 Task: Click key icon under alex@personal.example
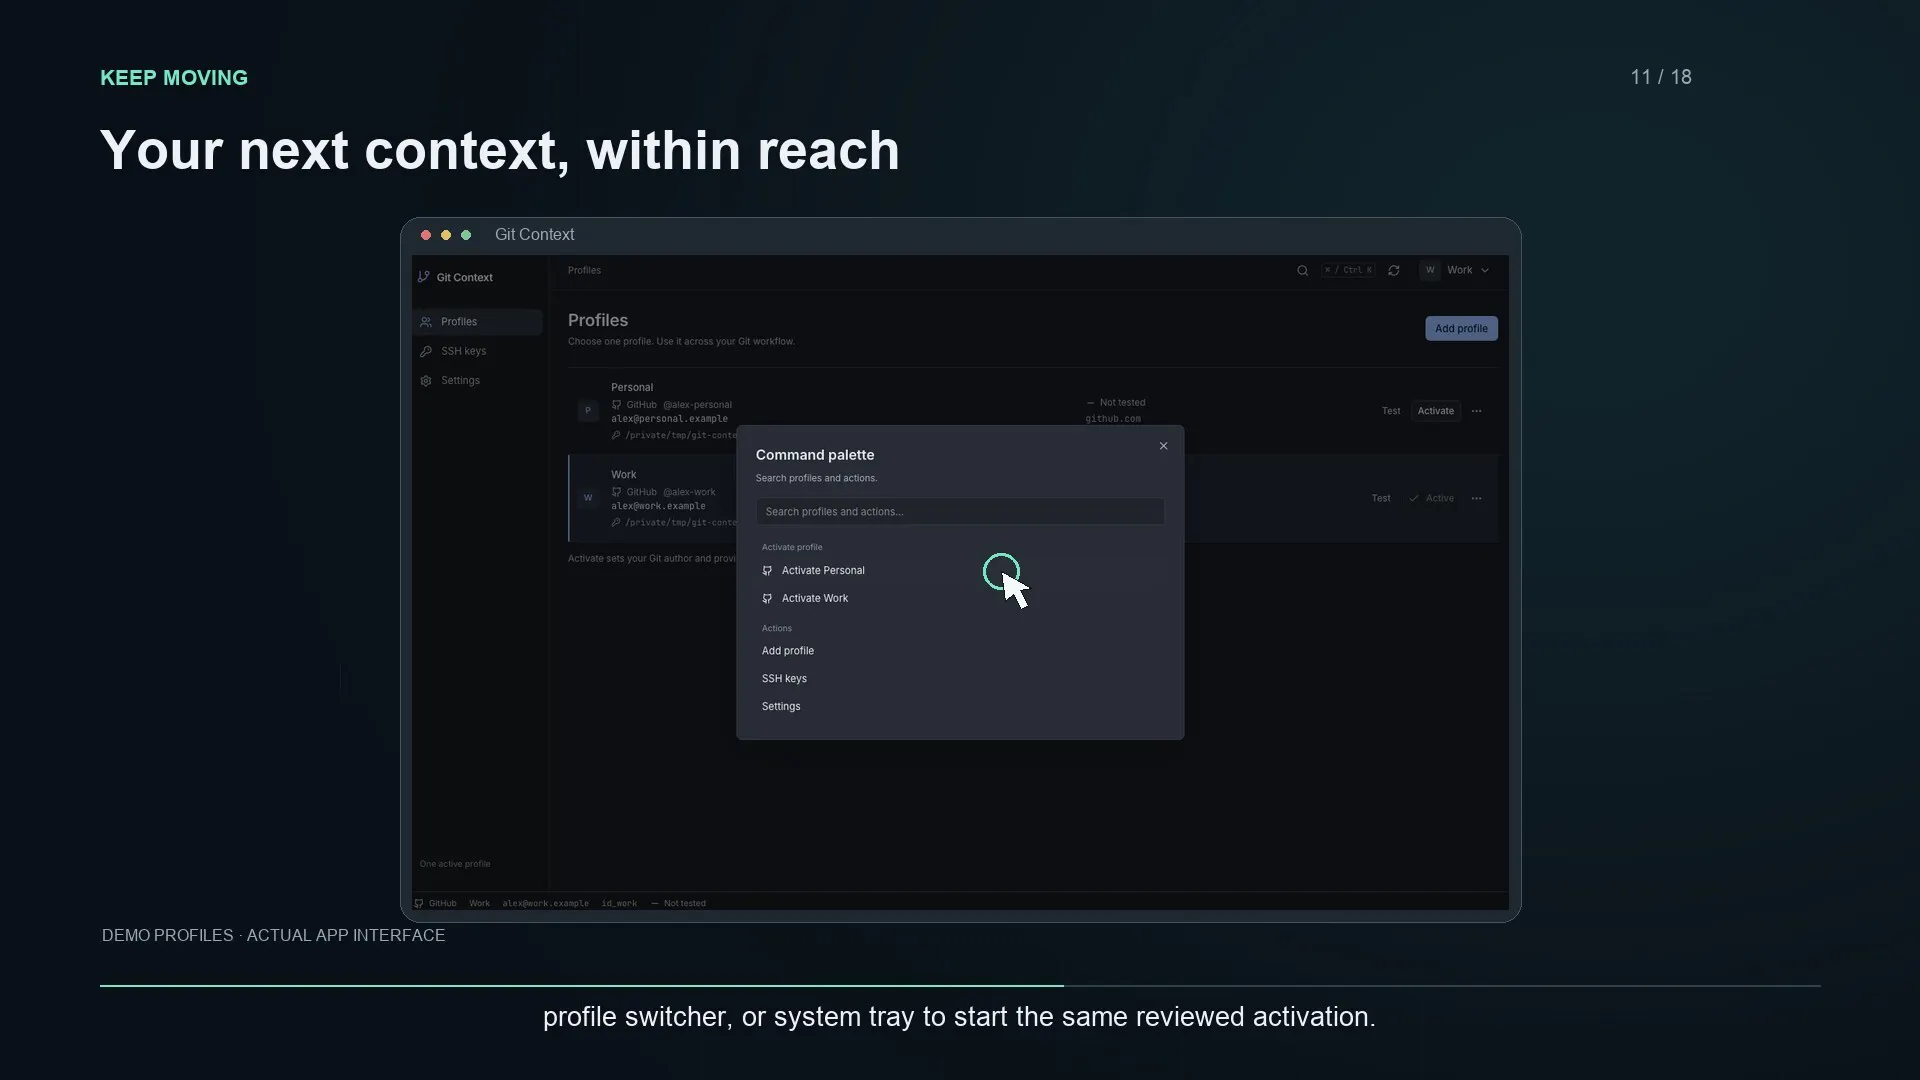(x=616, y=435)
